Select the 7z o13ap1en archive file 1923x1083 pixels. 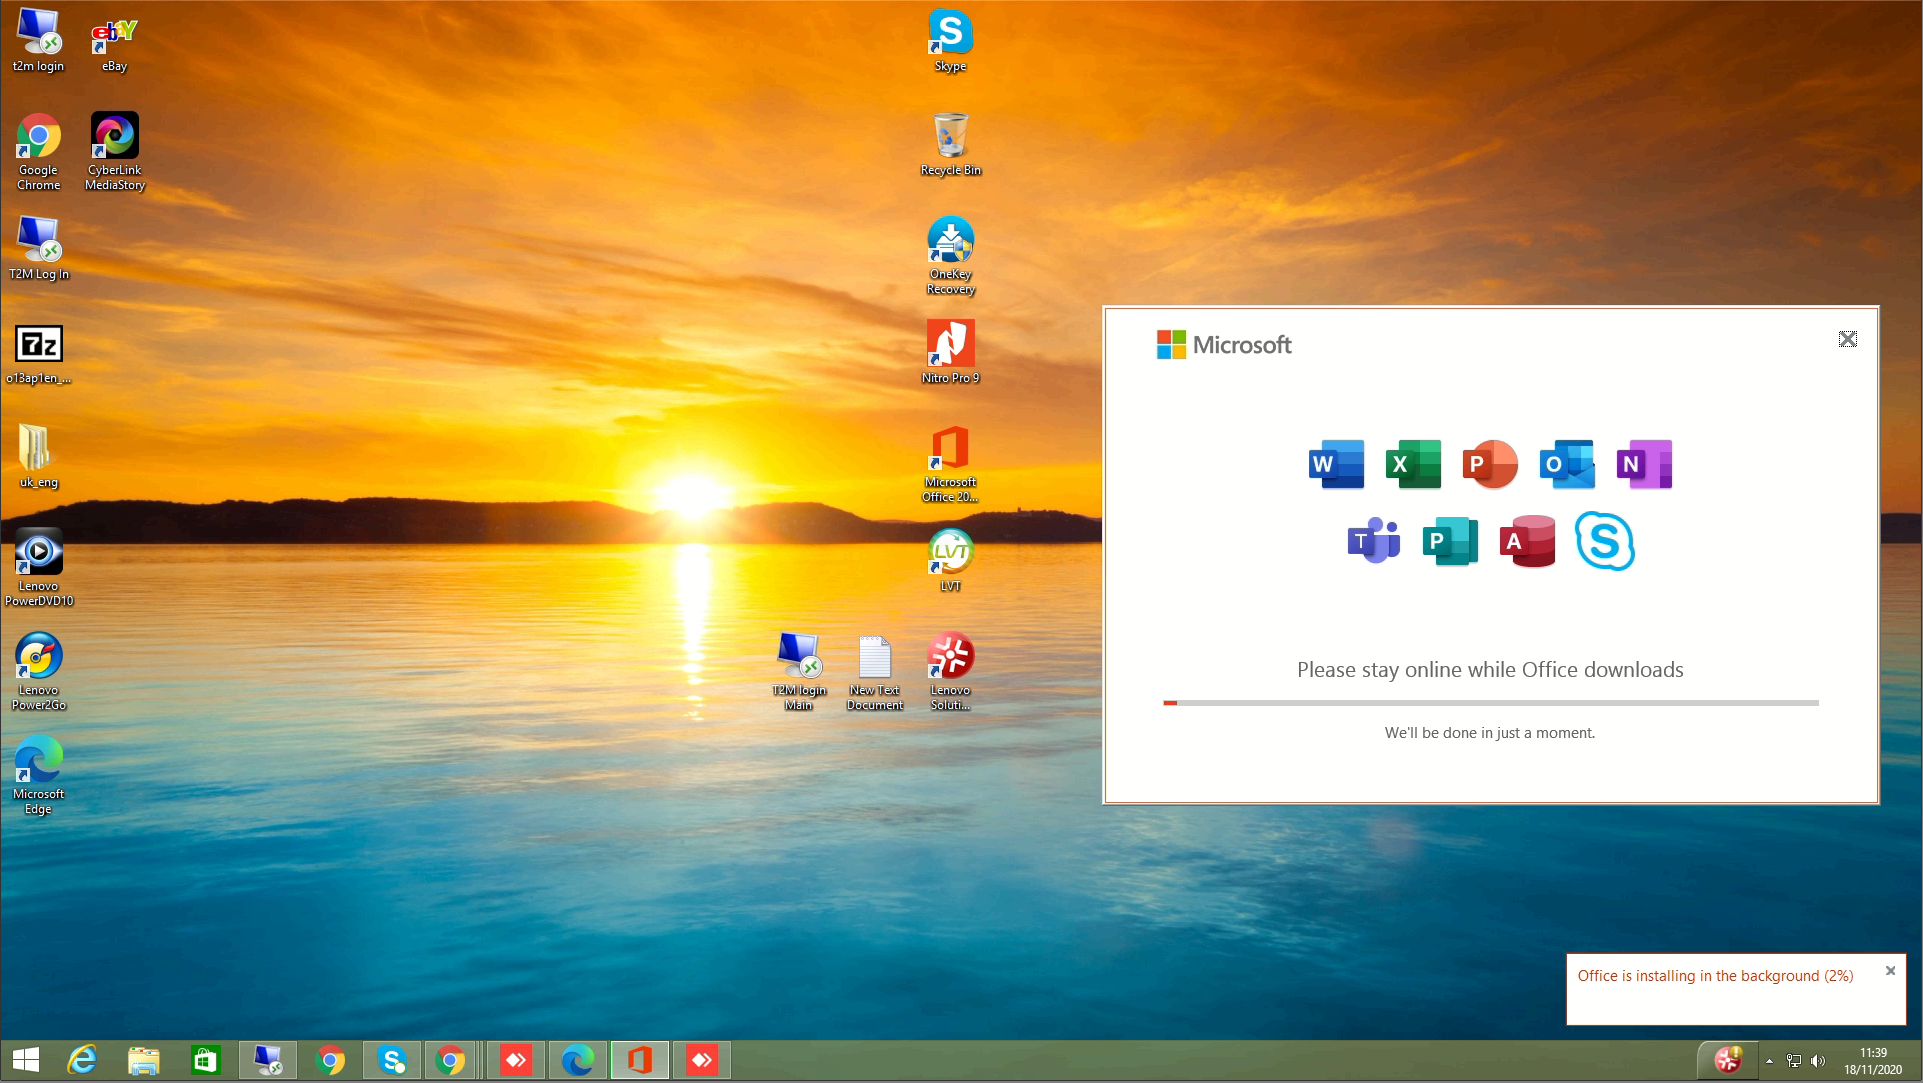click(x=38, y=354)
